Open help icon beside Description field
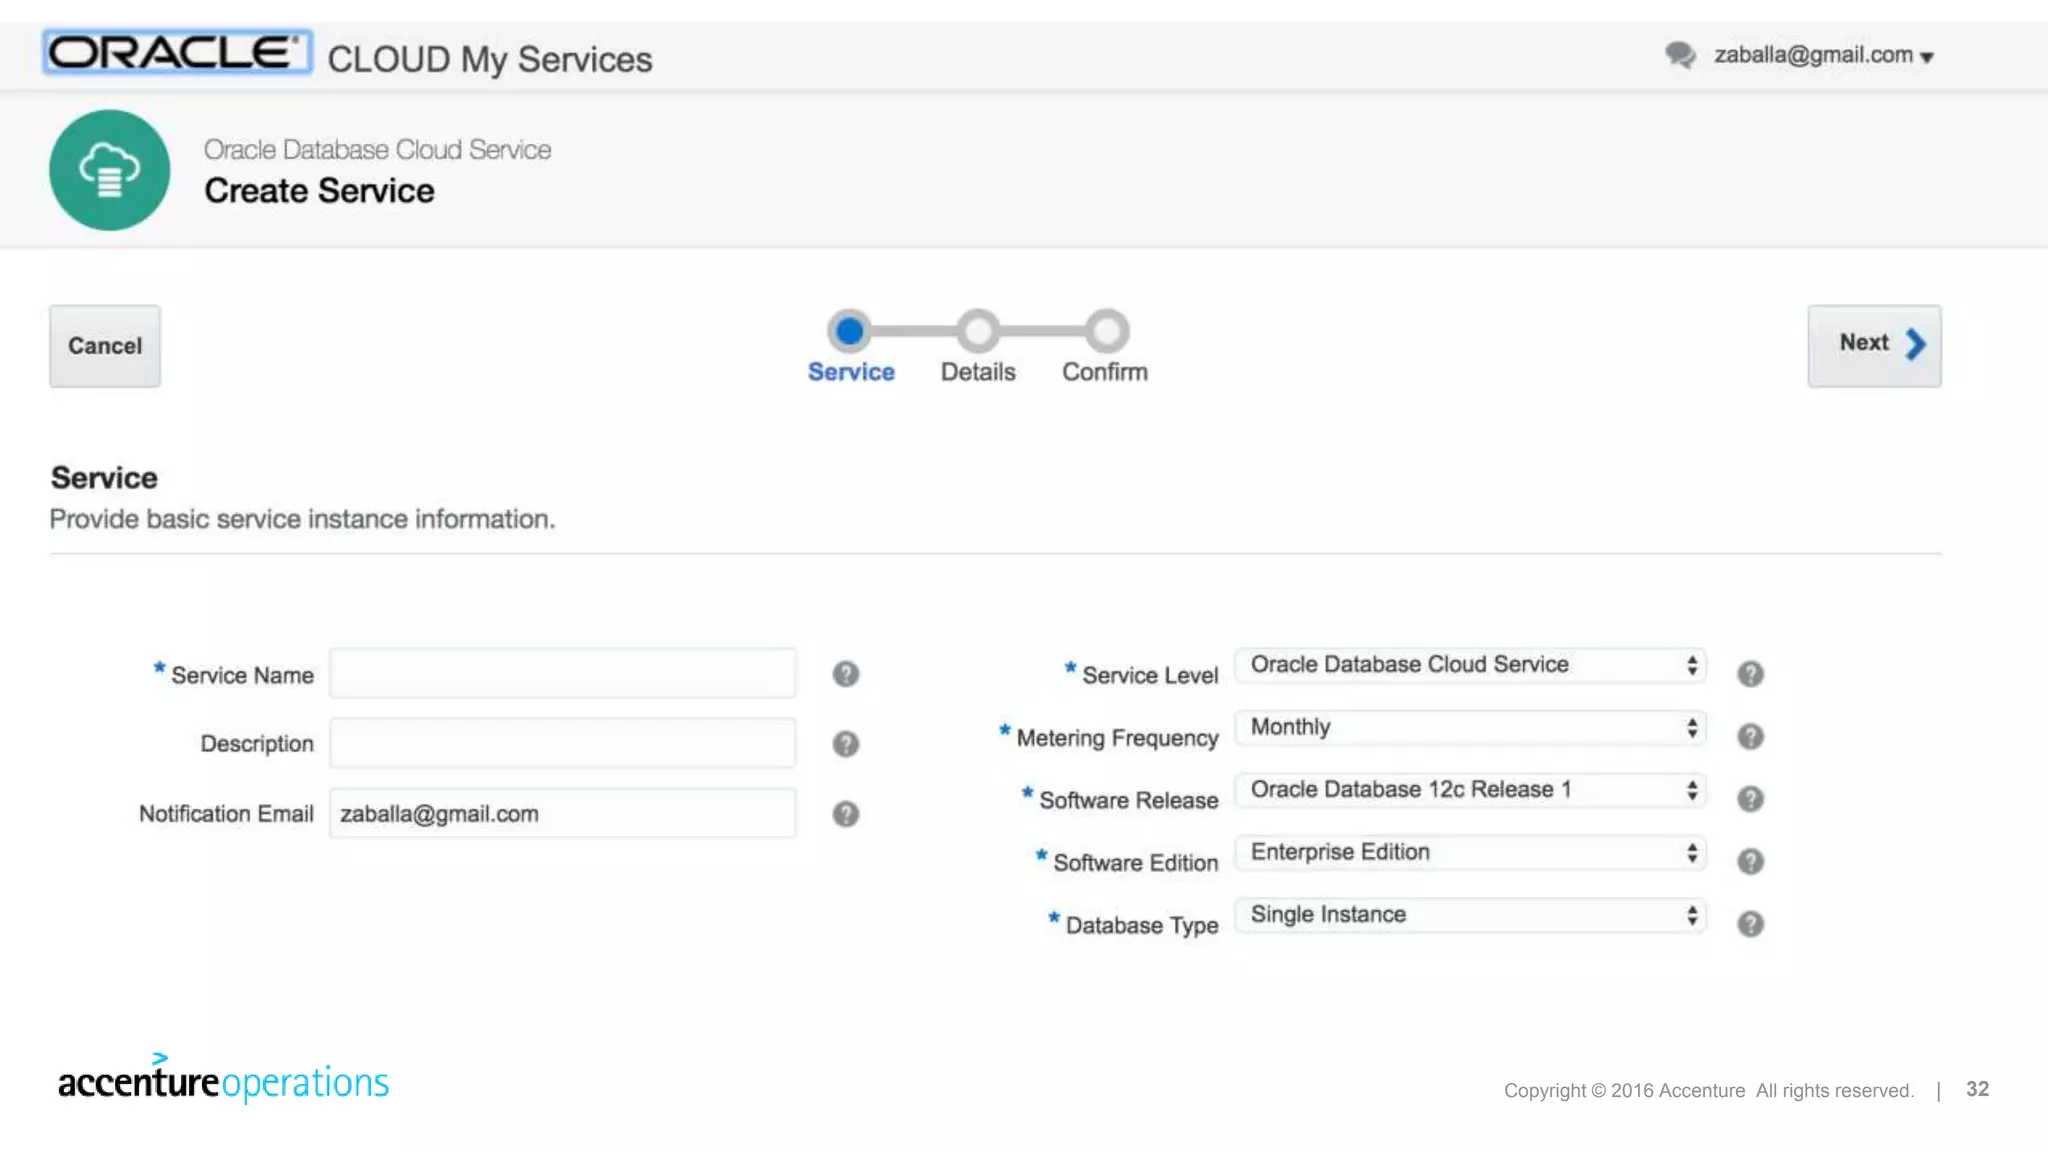The height and width of the screenshot is (1152, 2048). (846, 744)
